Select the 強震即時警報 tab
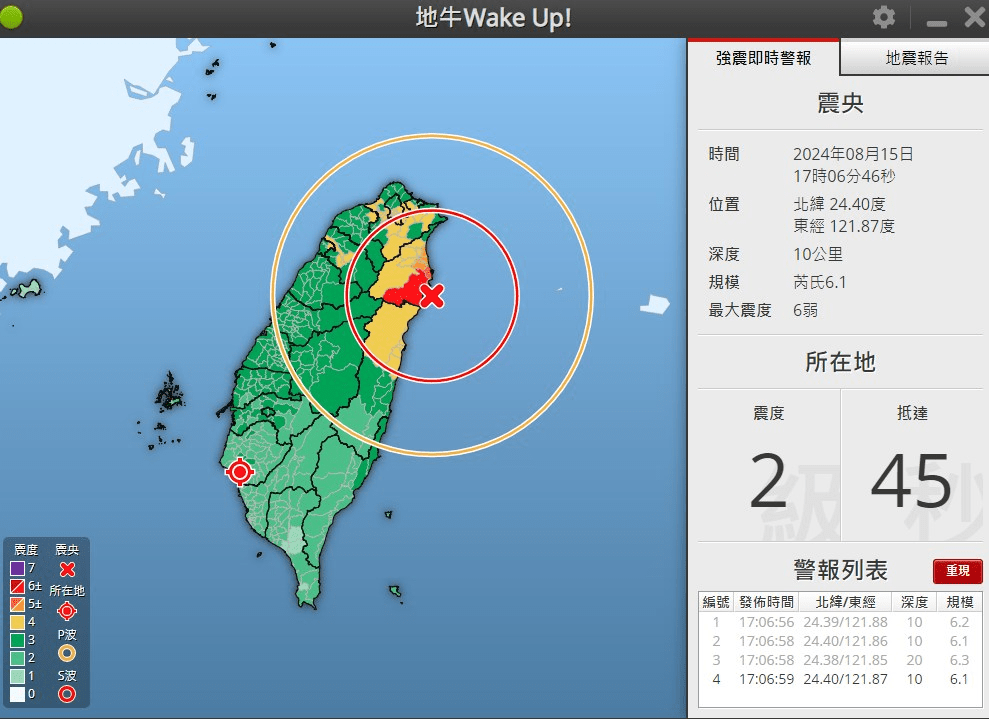Image resolution: width=989 pixels, height=719 pixels. [x=763, y=58]
